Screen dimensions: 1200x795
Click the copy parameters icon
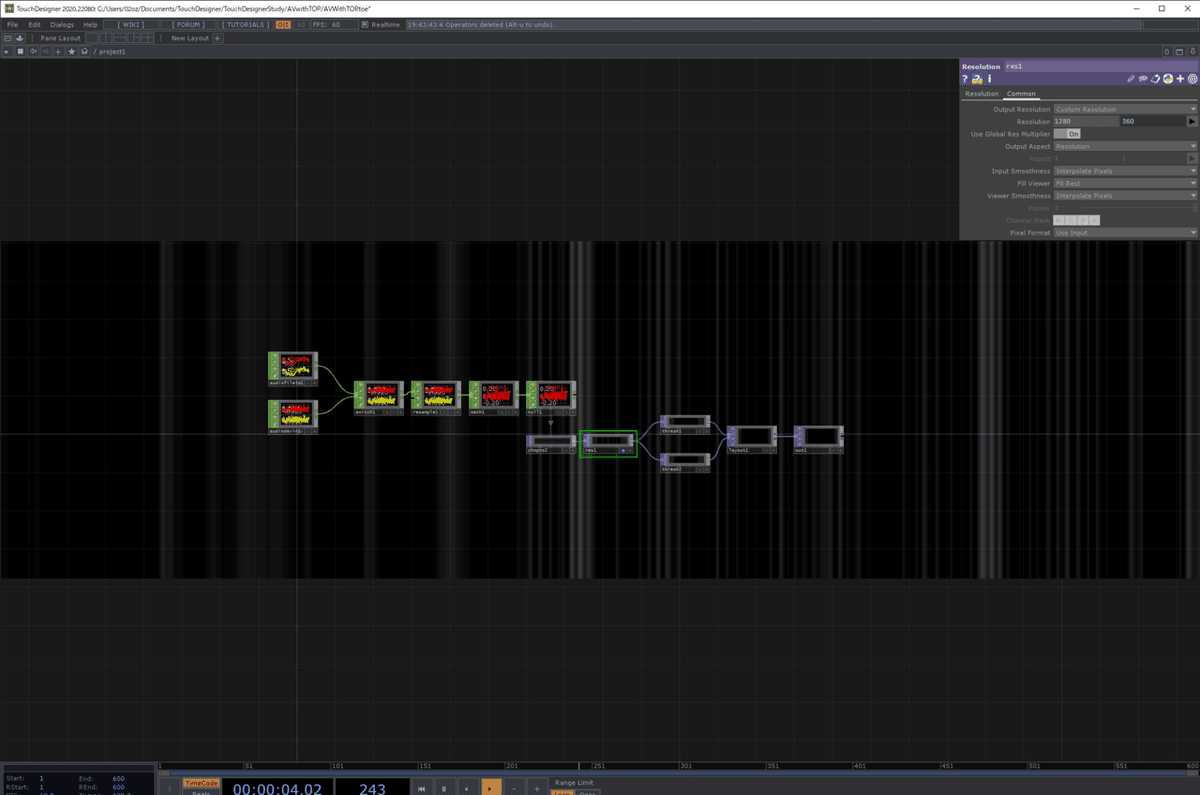pyautogui.click(x=1155, y=79)
